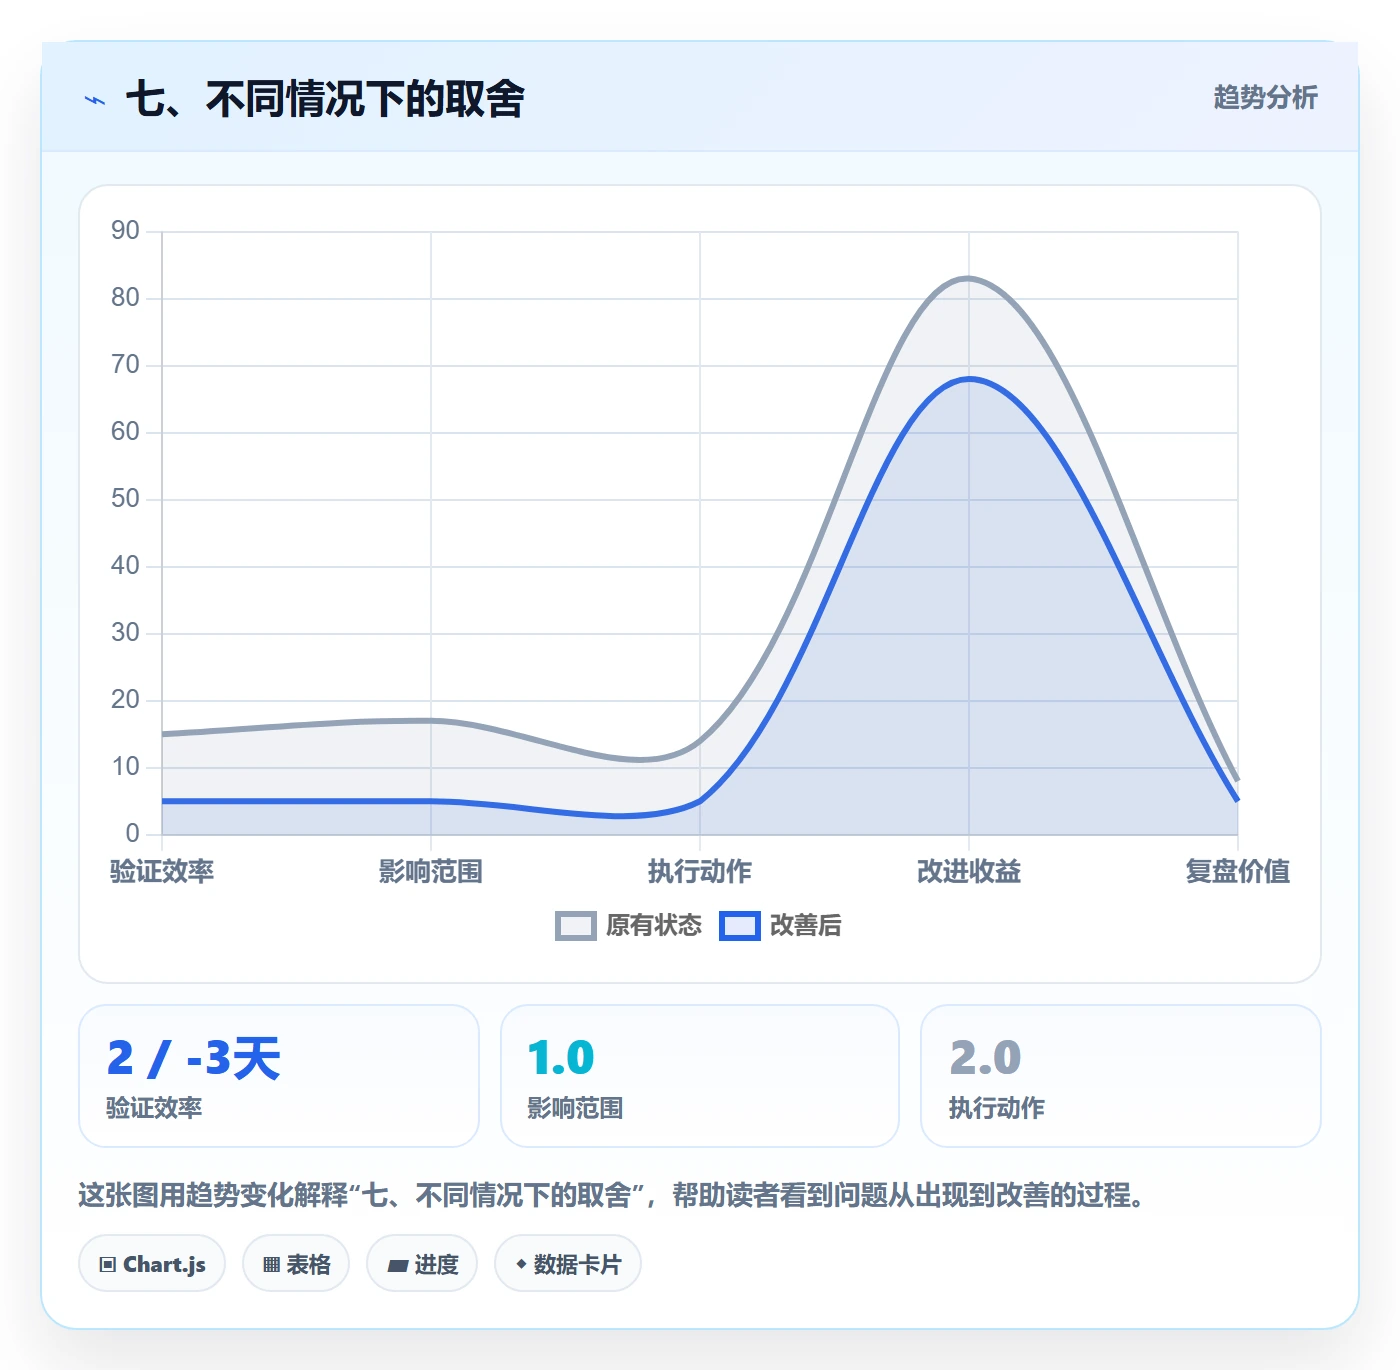Click the stat value 2 / -3天
Screen dimensions: 1400x1370
[194, 1058]
